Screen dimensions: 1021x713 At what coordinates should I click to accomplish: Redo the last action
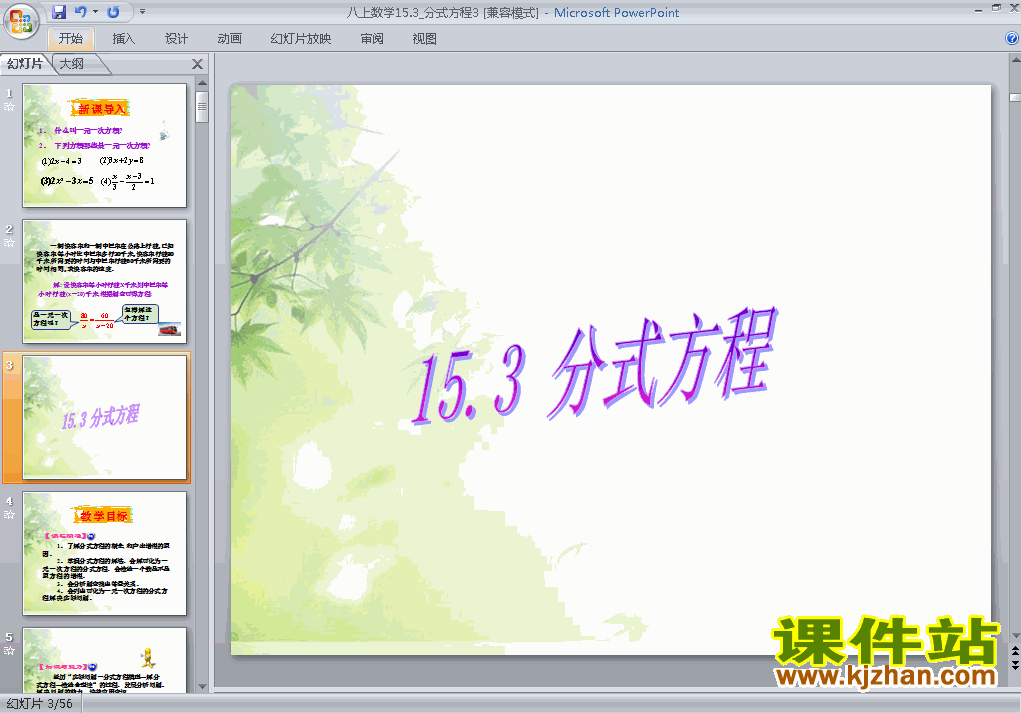(x=113, y=12)
